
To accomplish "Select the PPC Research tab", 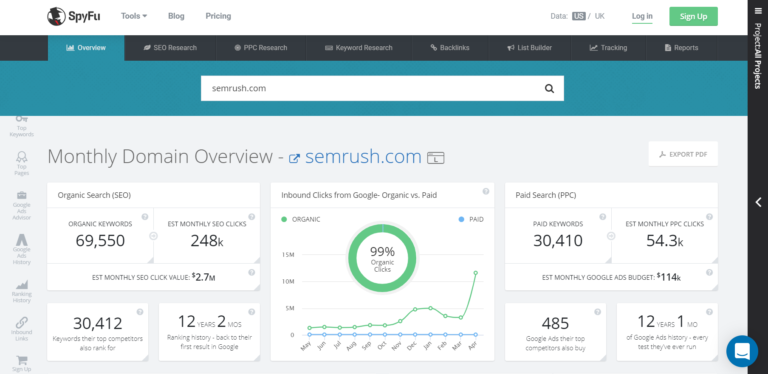I will tap(261, 47).
